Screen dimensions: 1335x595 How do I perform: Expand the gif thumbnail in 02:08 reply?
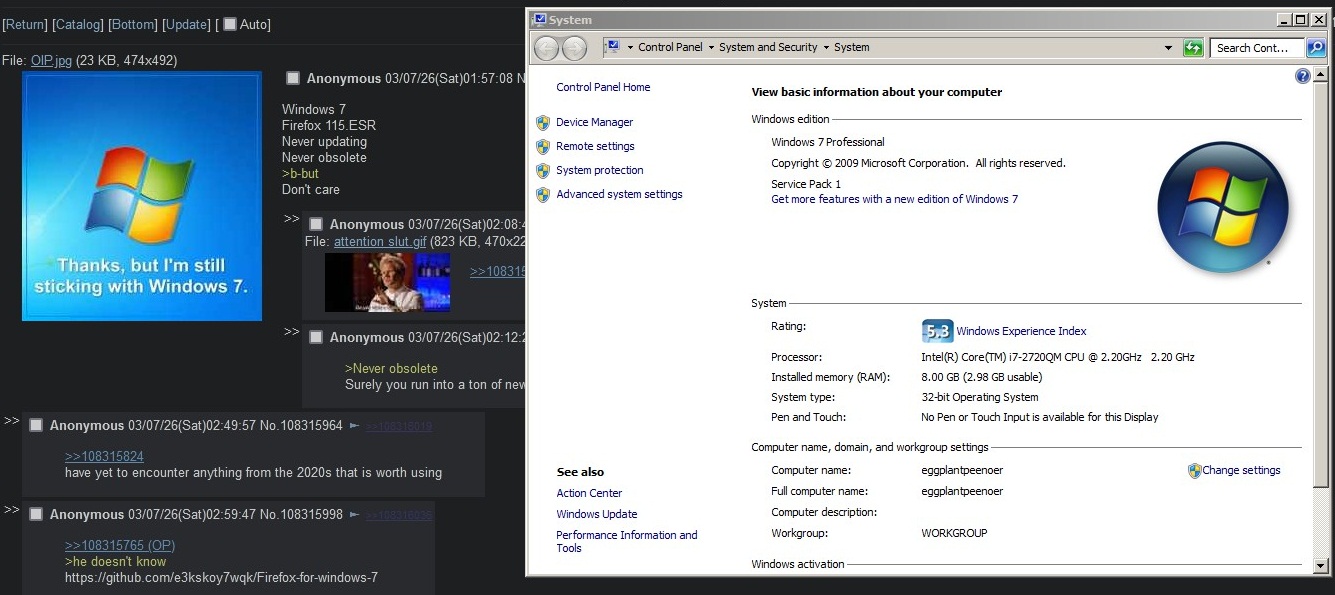[x=388, y=282]
